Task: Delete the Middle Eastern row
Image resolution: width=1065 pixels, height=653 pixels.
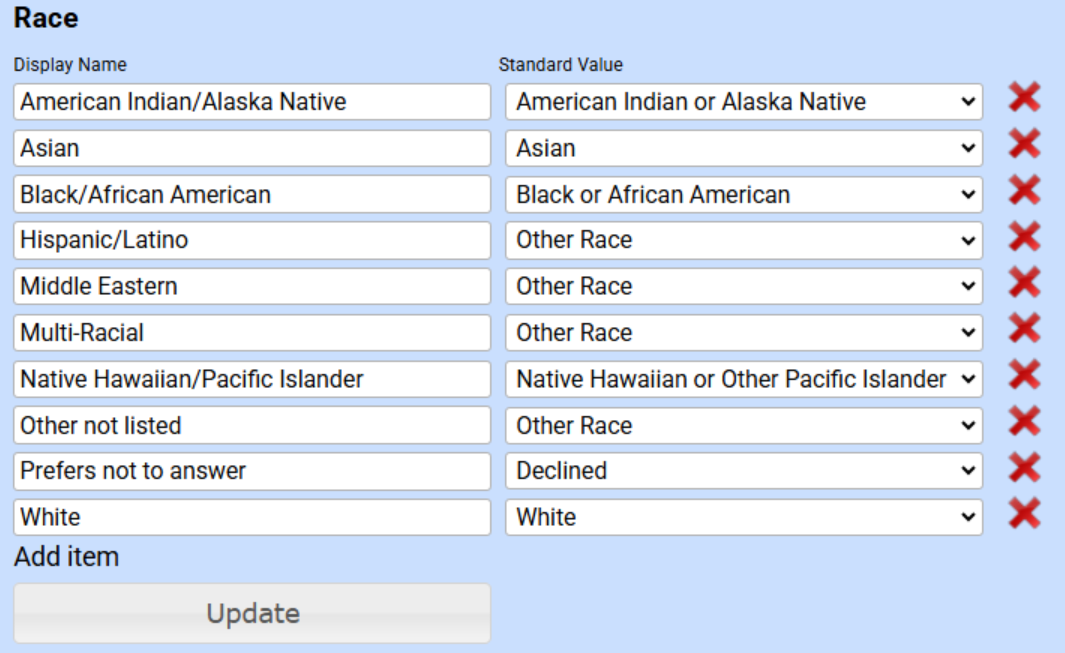Action: 1024,283
